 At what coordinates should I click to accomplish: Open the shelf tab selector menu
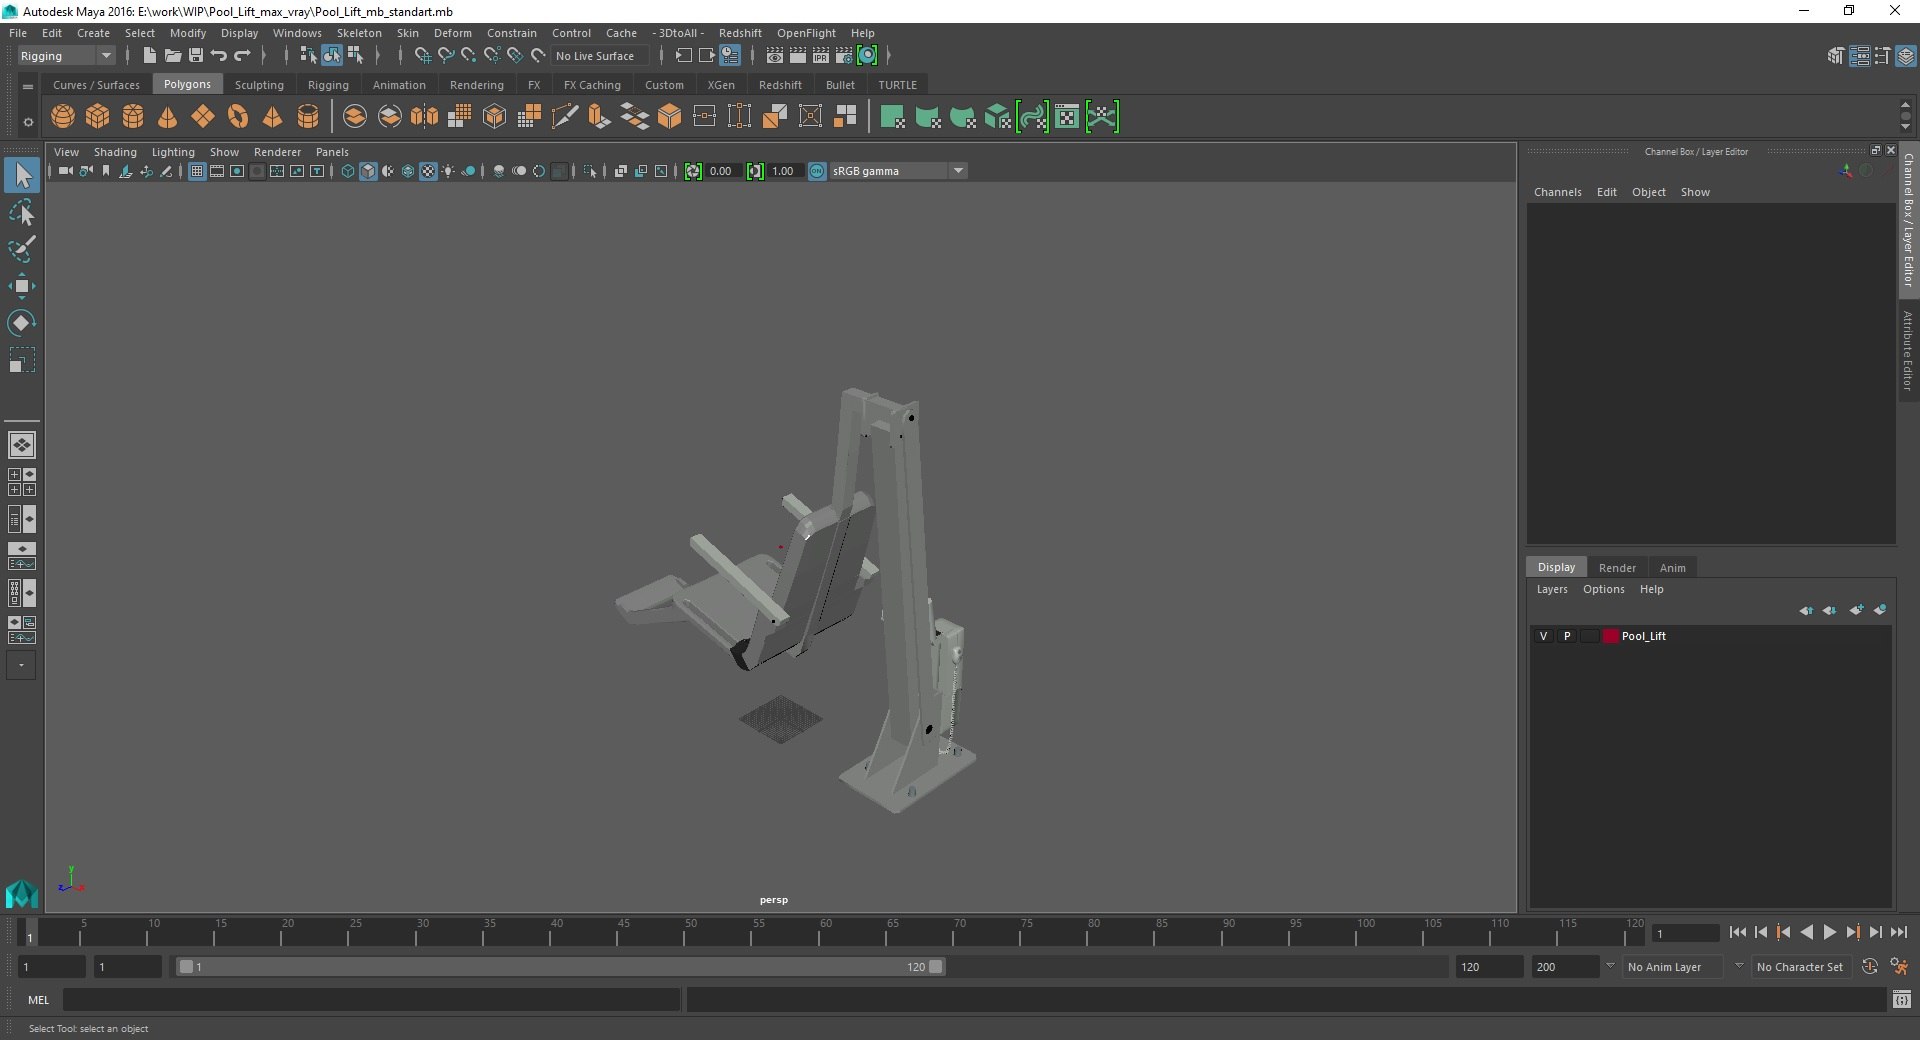click(28, 87)
